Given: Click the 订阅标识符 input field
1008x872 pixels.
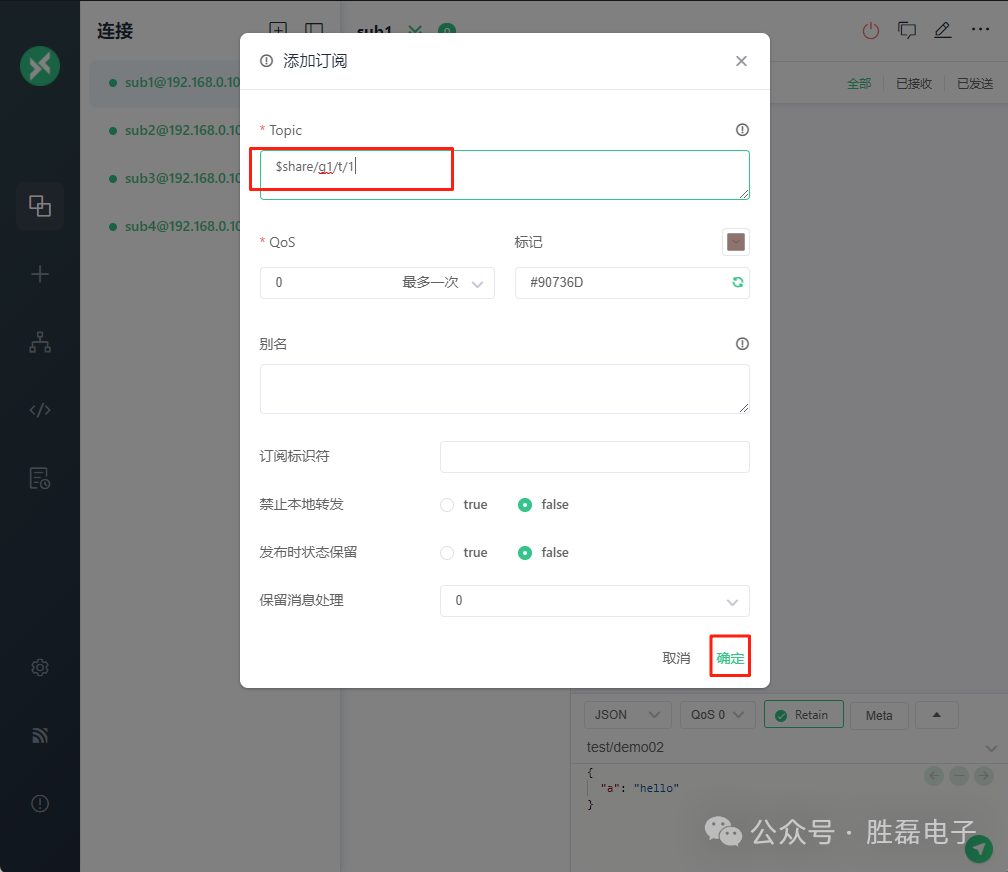Looking at the screenshot, I should 594,457.
